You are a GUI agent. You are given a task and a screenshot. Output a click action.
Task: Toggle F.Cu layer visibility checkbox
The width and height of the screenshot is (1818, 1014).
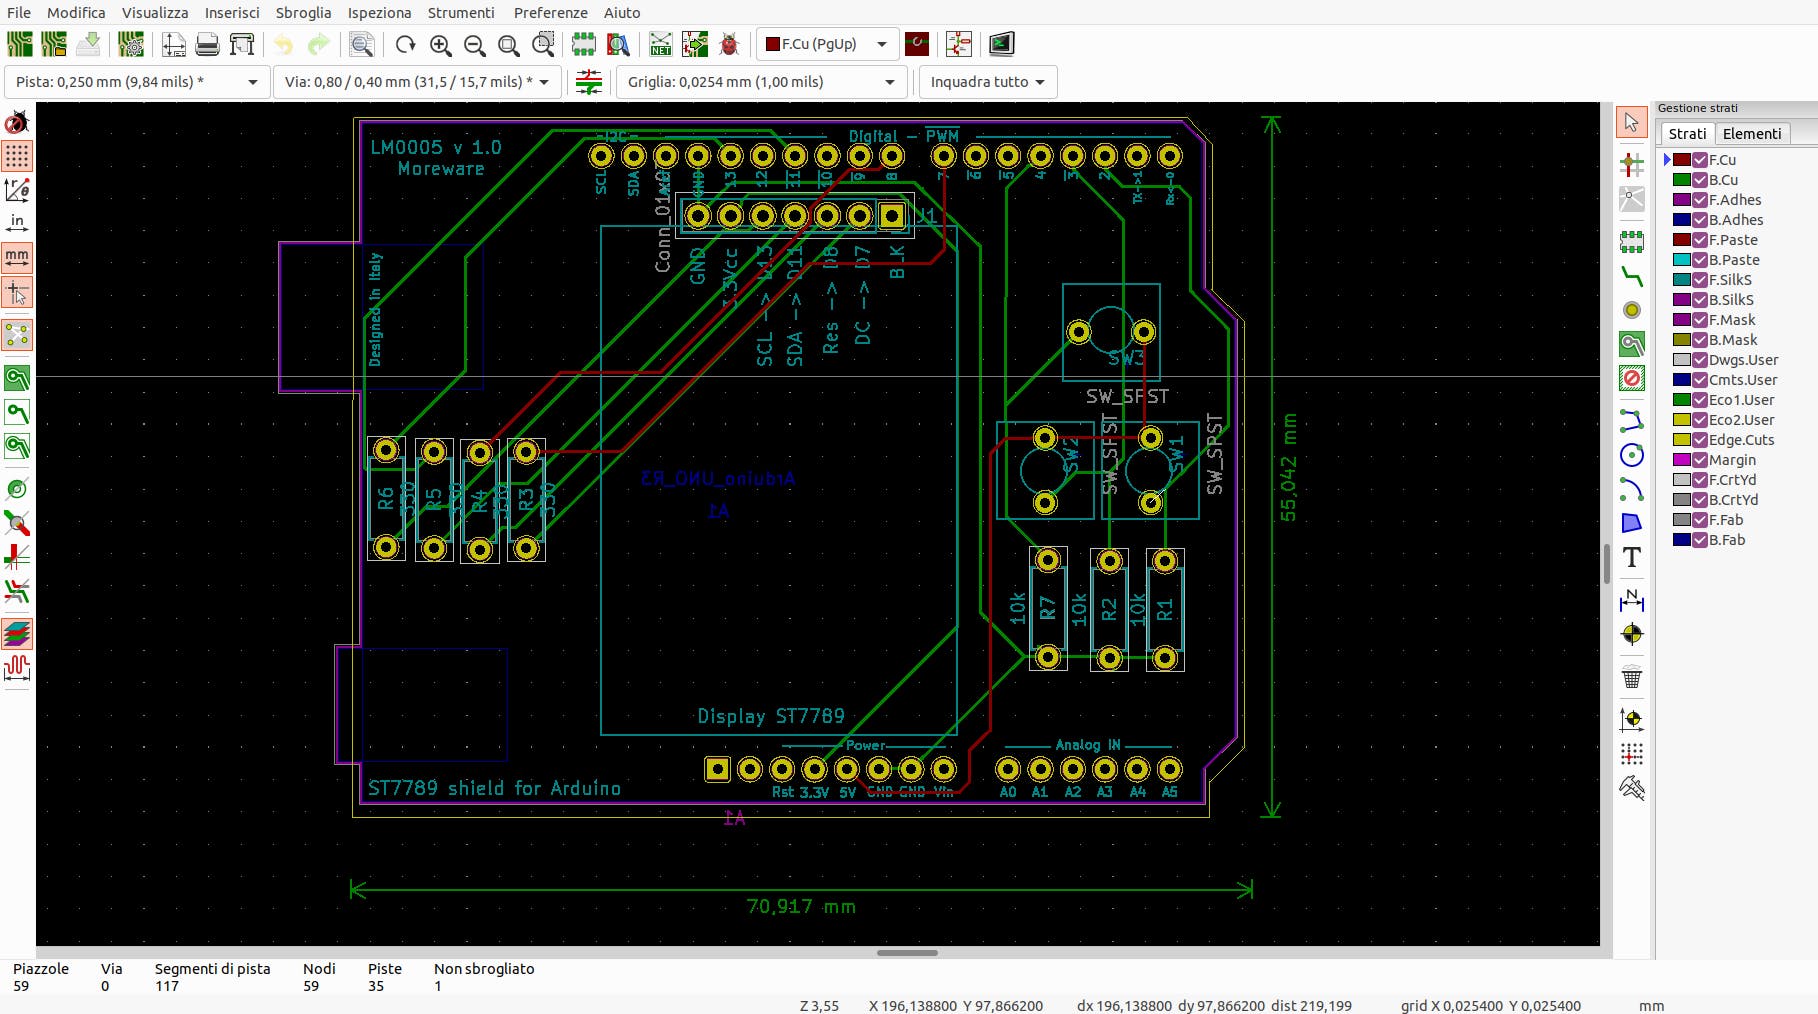tap(1699, 160)
